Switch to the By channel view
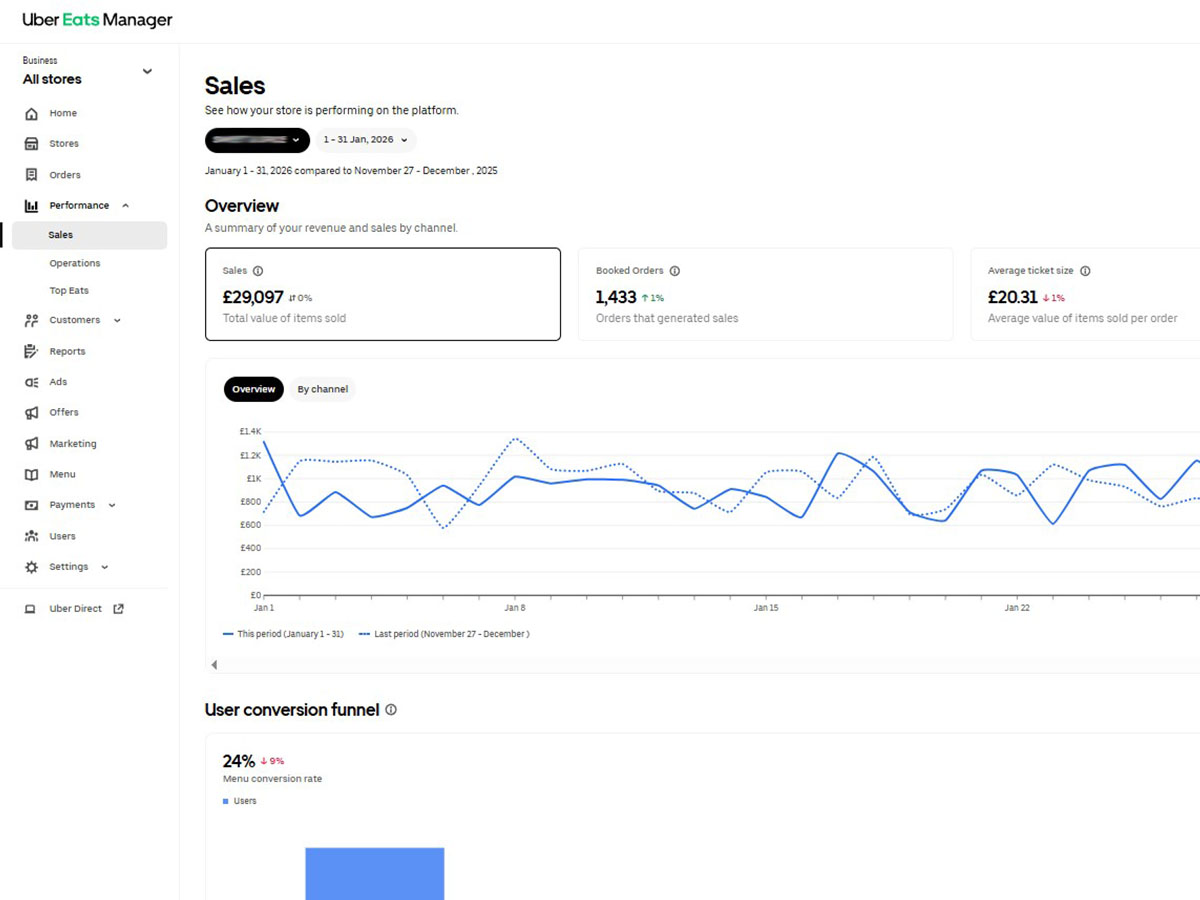Screen dimensions: 1200x900 [x=323, y=389]
